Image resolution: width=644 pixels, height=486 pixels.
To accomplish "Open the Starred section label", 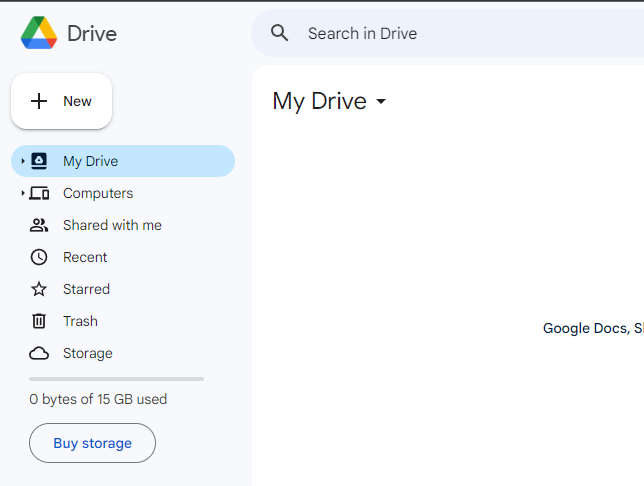I will 86,289.
